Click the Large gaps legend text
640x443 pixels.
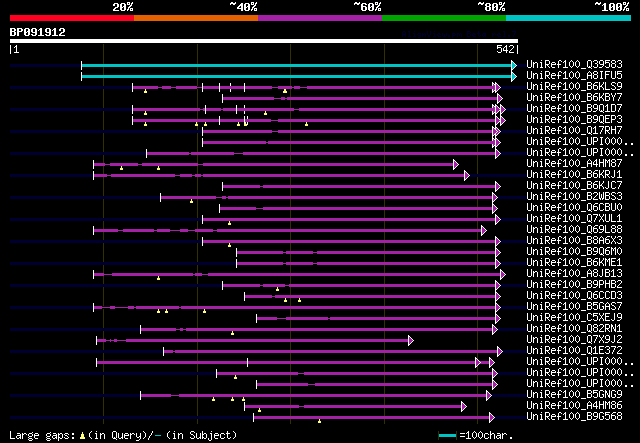42,435
